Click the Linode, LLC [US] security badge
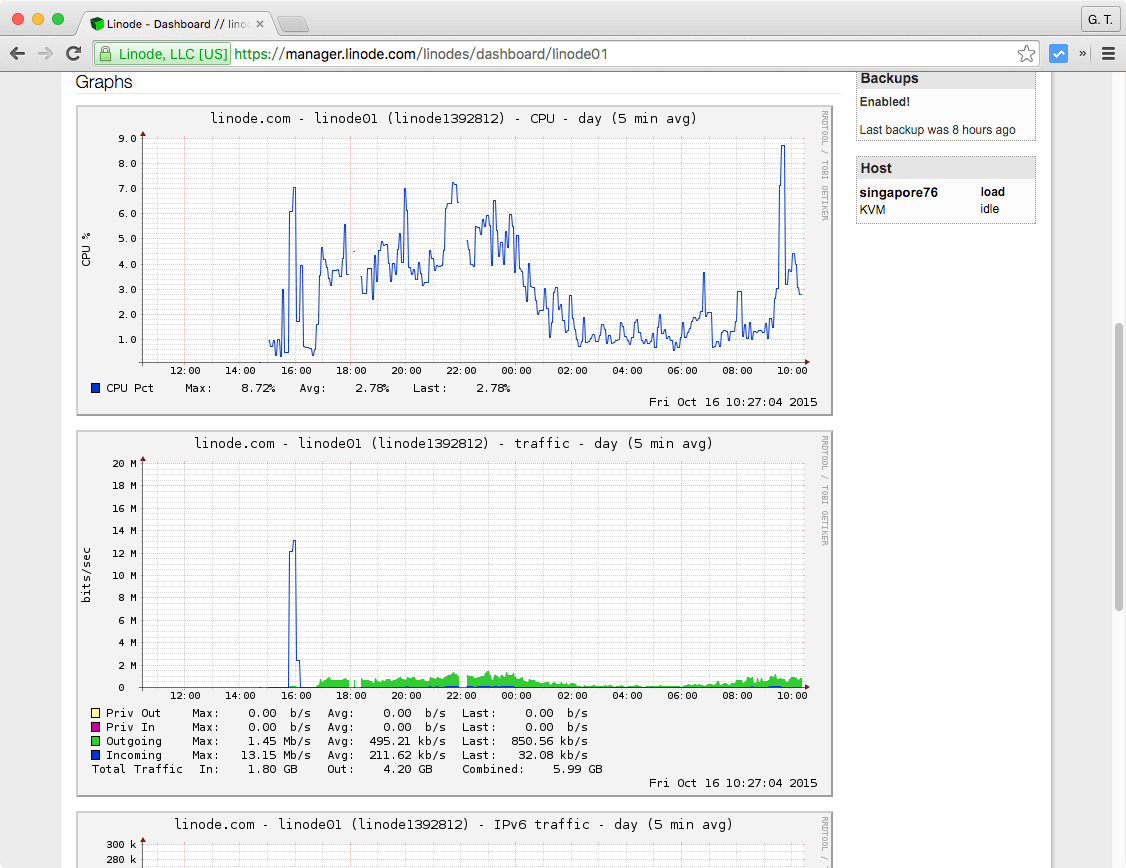This screenshot has height=868, width=1126. coord(160,53)
